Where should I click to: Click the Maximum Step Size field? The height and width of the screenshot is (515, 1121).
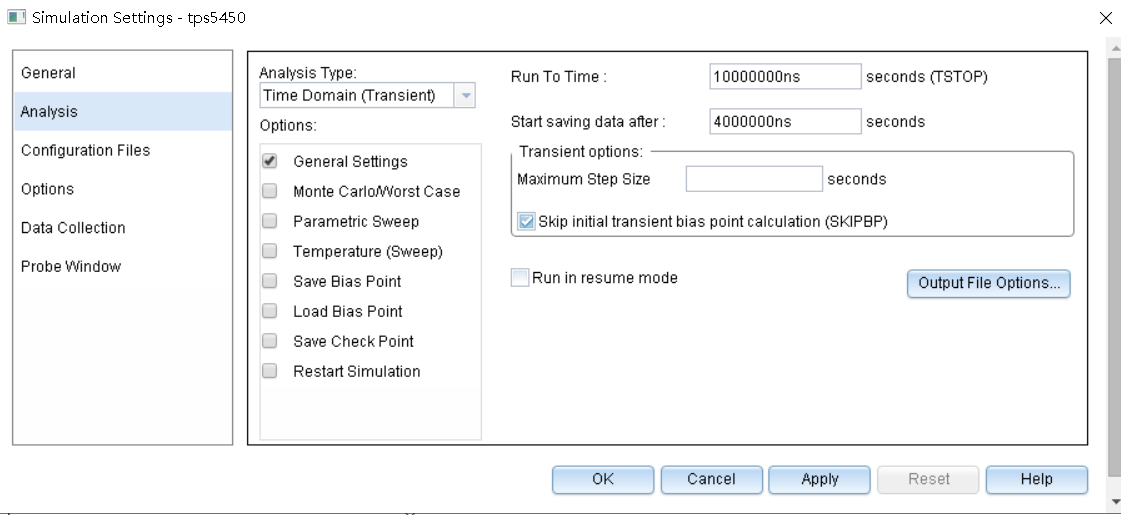[753, 180]
